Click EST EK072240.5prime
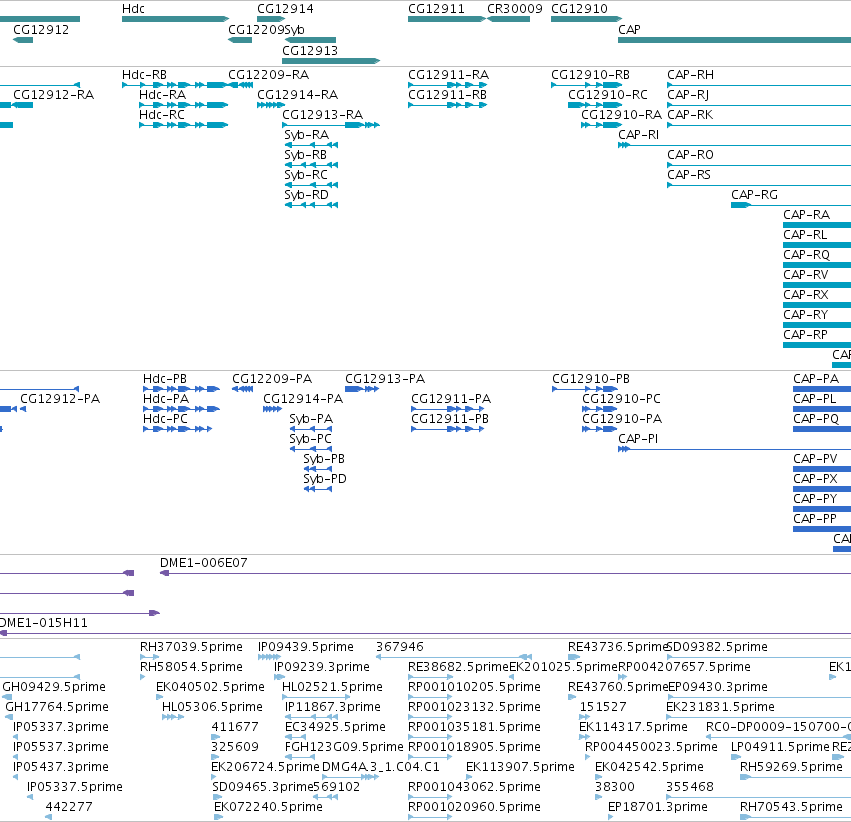The image size is (851, 822). [x=218, y=817]
